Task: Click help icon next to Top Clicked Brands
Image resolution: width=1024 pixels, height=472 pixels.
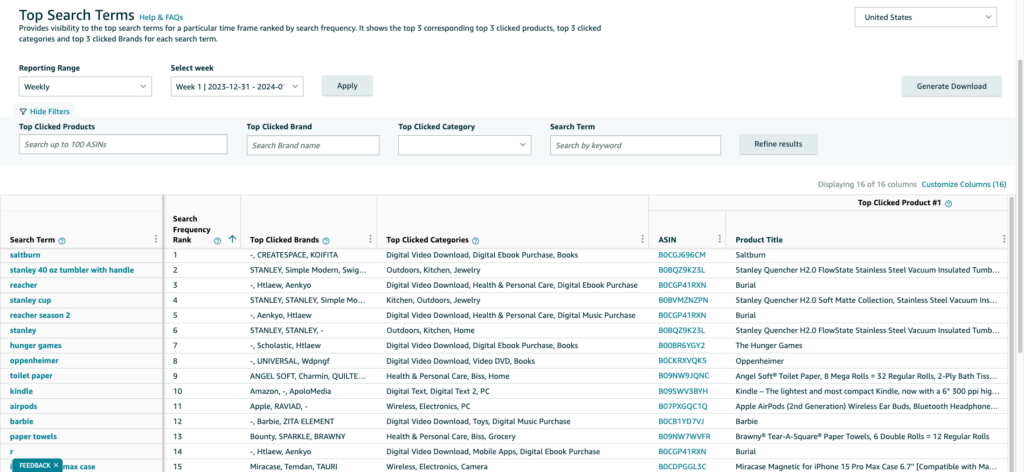Action: (326, 240)
